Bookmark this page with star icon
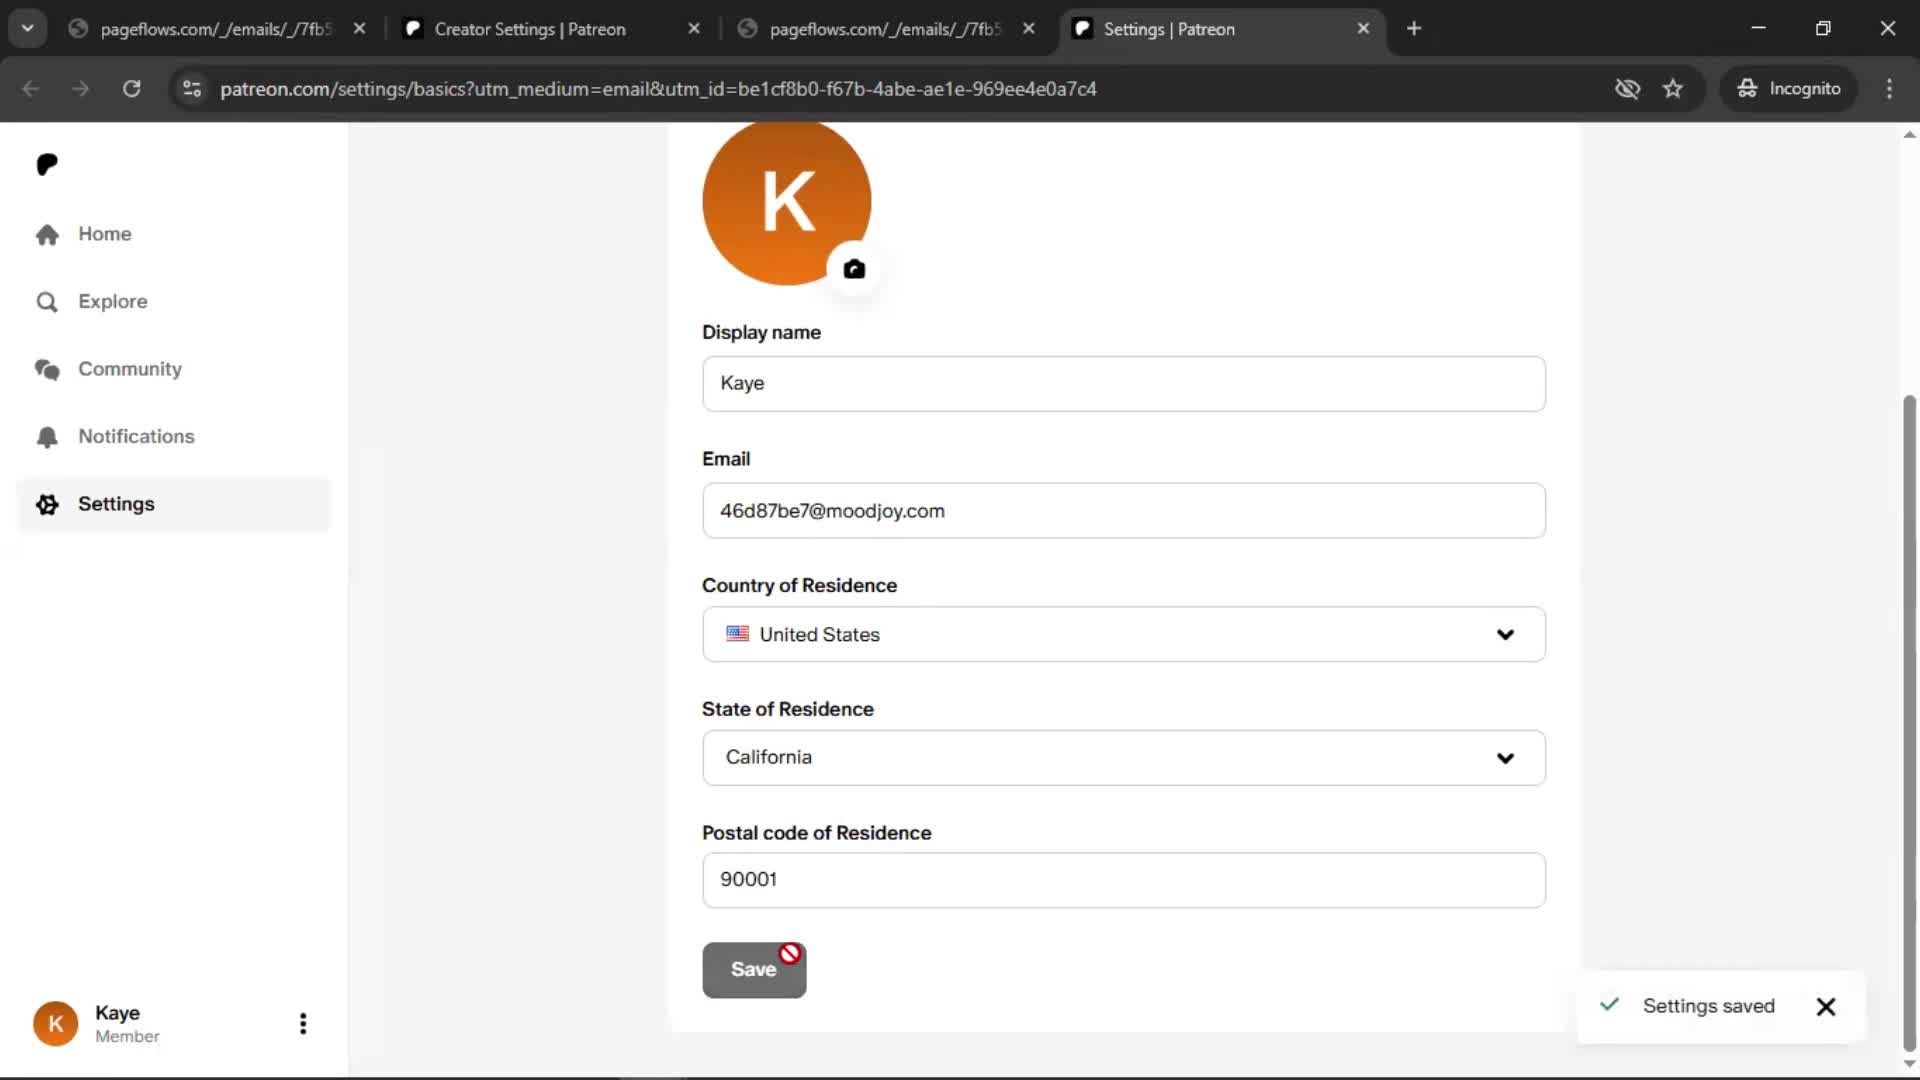 point(1673,89)
